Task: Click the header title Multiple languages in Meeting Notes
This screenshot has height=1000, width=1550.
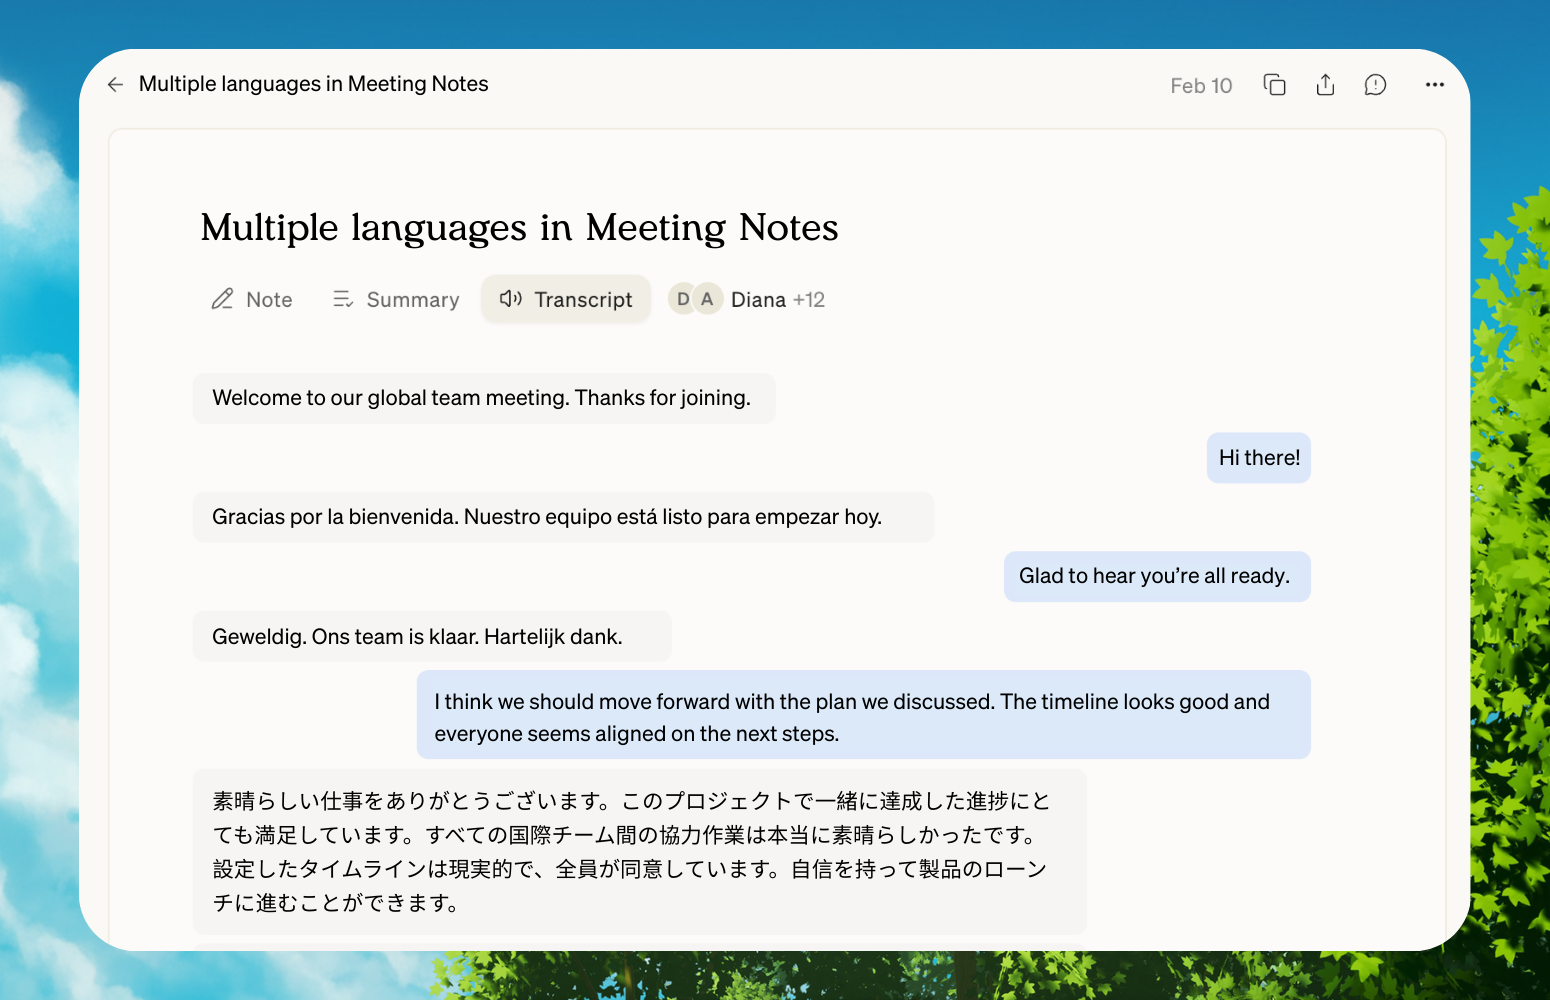Action: pyautogui.click(x=314, y=84)
